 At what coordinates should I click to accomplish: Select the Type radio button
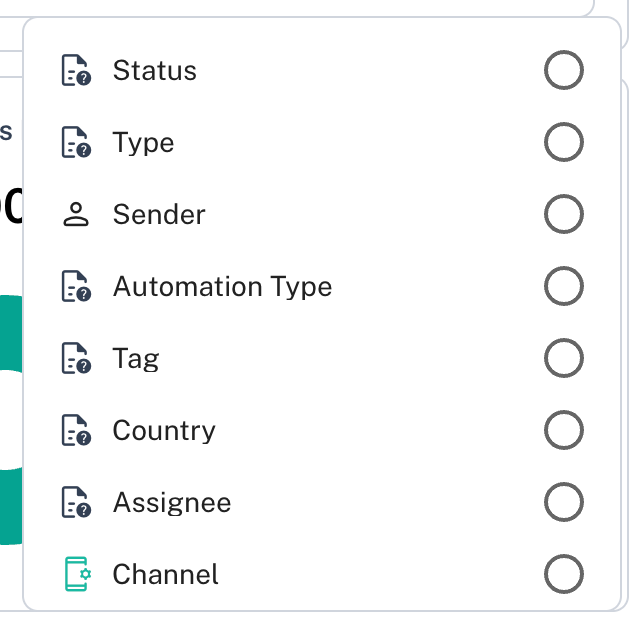[x=564, y=143]
